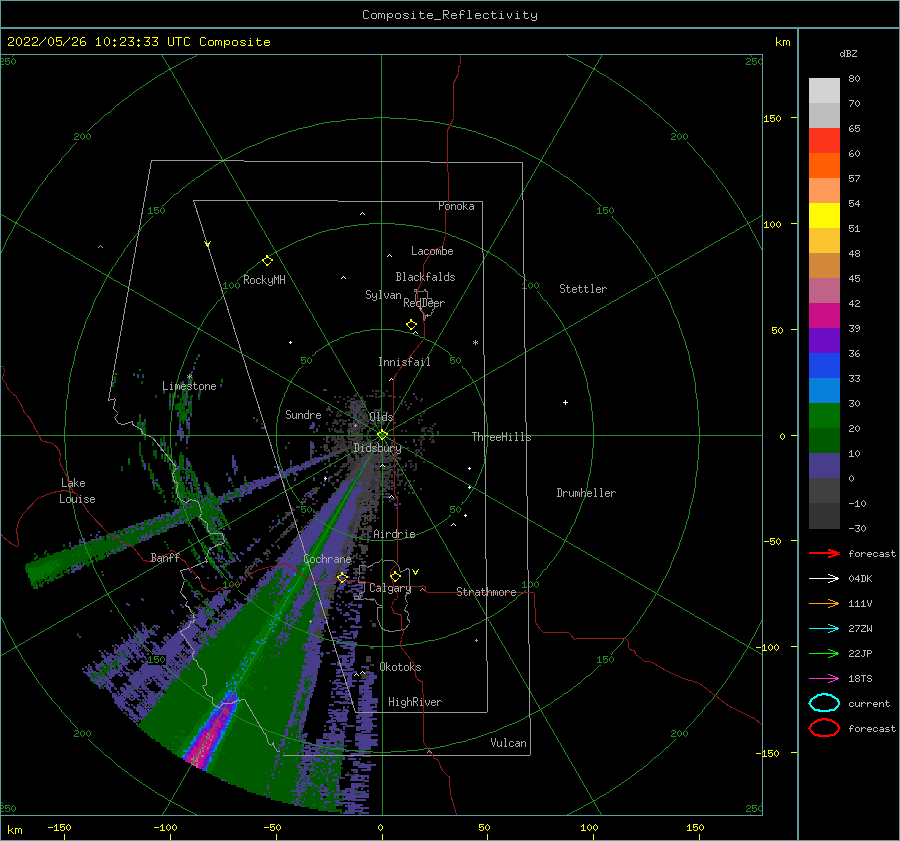Click the Drumheller city label
The height and width of the screenshot is (841, 900).
point(586,493)
